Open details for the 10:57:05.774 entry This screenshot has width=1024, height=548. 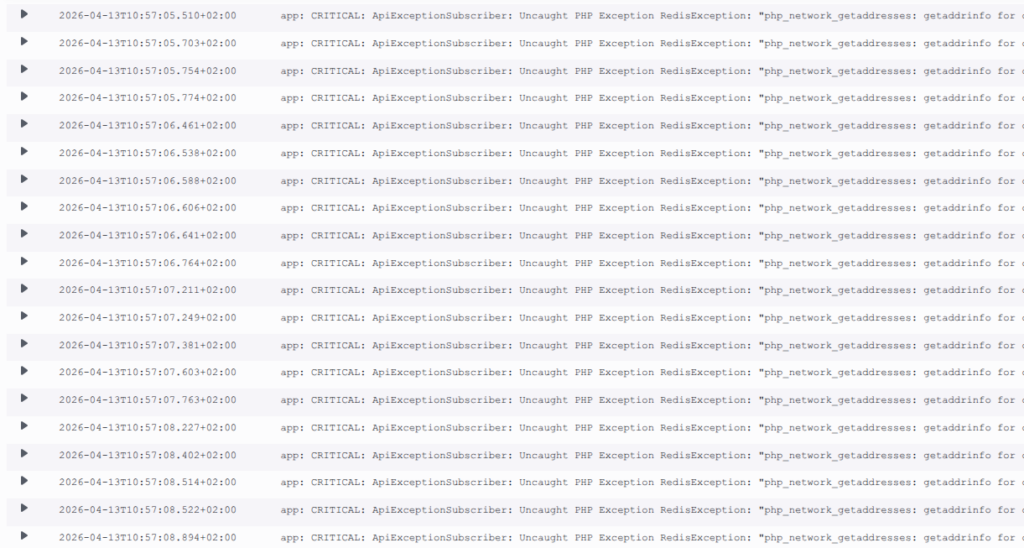(24, 96)
